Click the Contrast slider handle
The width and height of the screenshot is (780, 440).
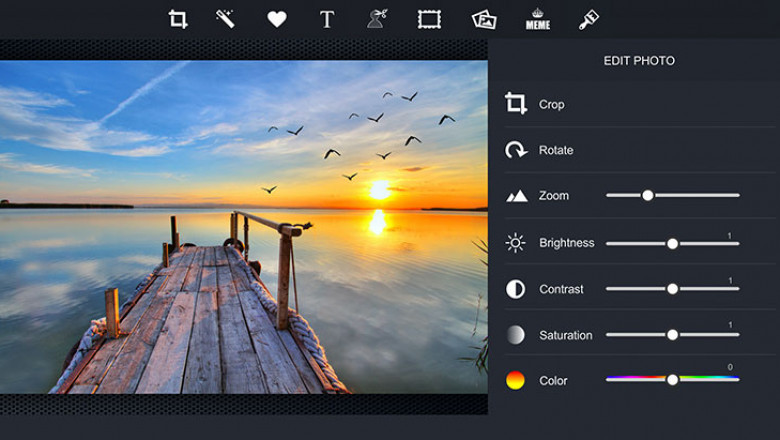[672, 289]
